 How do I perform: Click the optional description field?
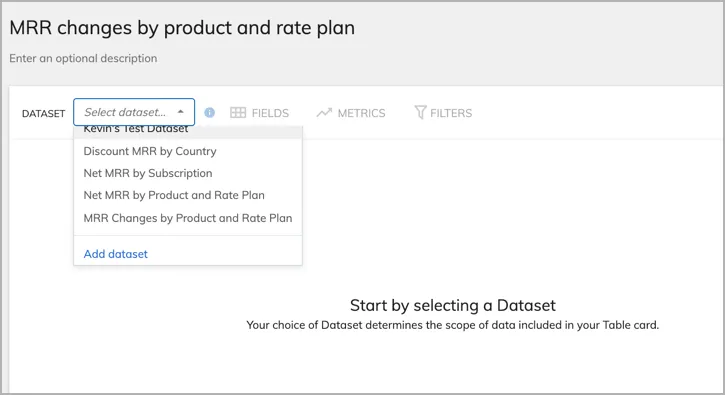pyautogui.click(x=83, y=58)
